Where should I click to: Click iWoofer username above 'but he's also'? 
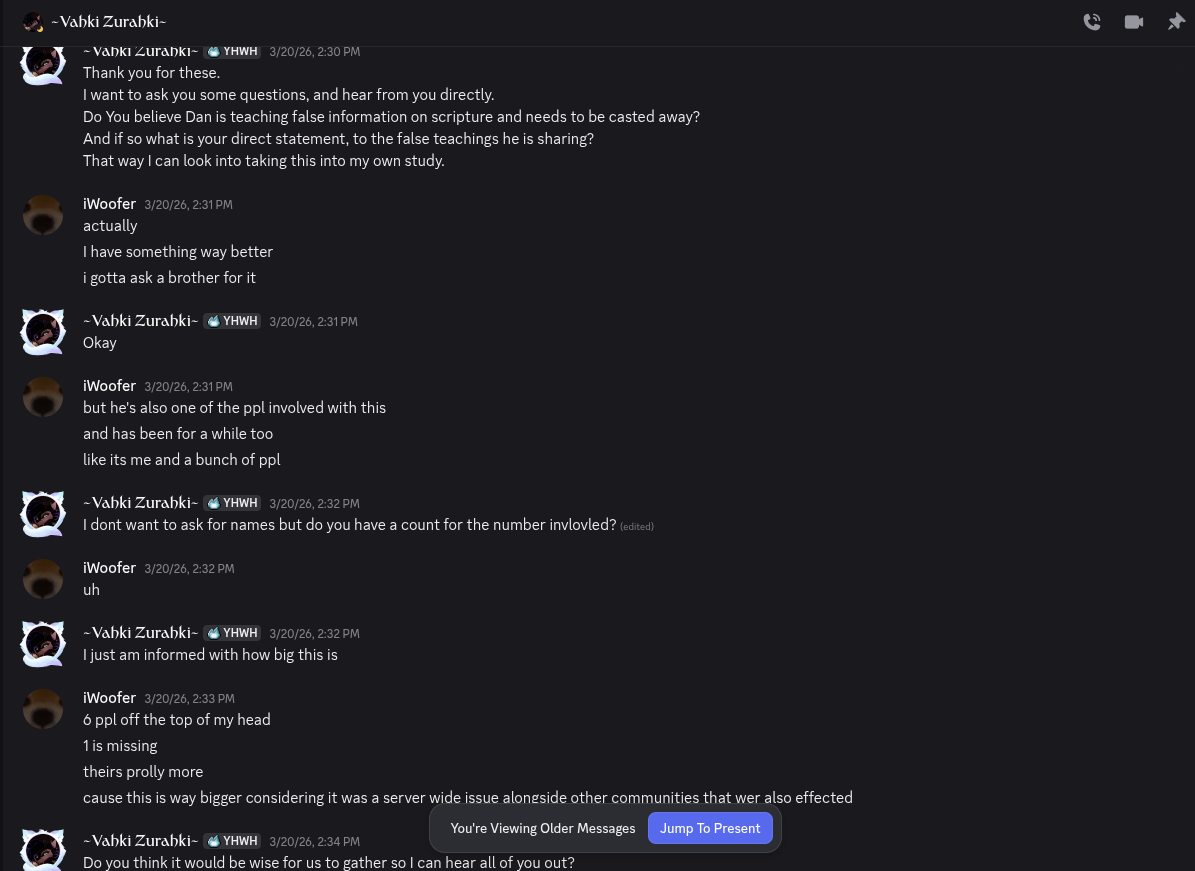point(109,386)
